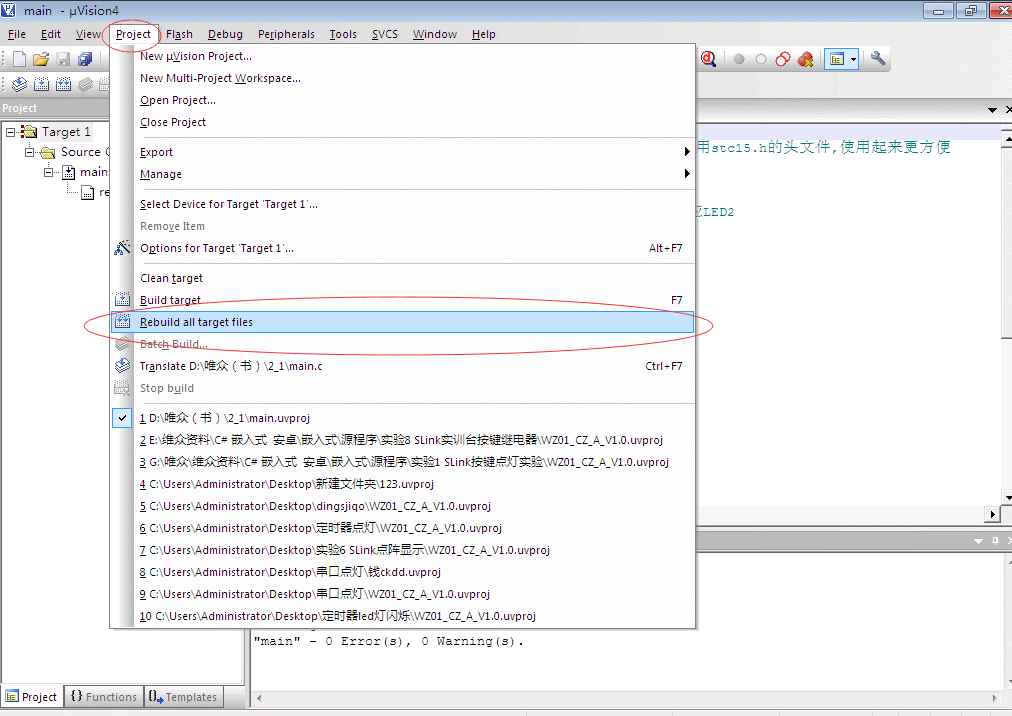Kill all breakpoints with the toolbar icon

805,59
